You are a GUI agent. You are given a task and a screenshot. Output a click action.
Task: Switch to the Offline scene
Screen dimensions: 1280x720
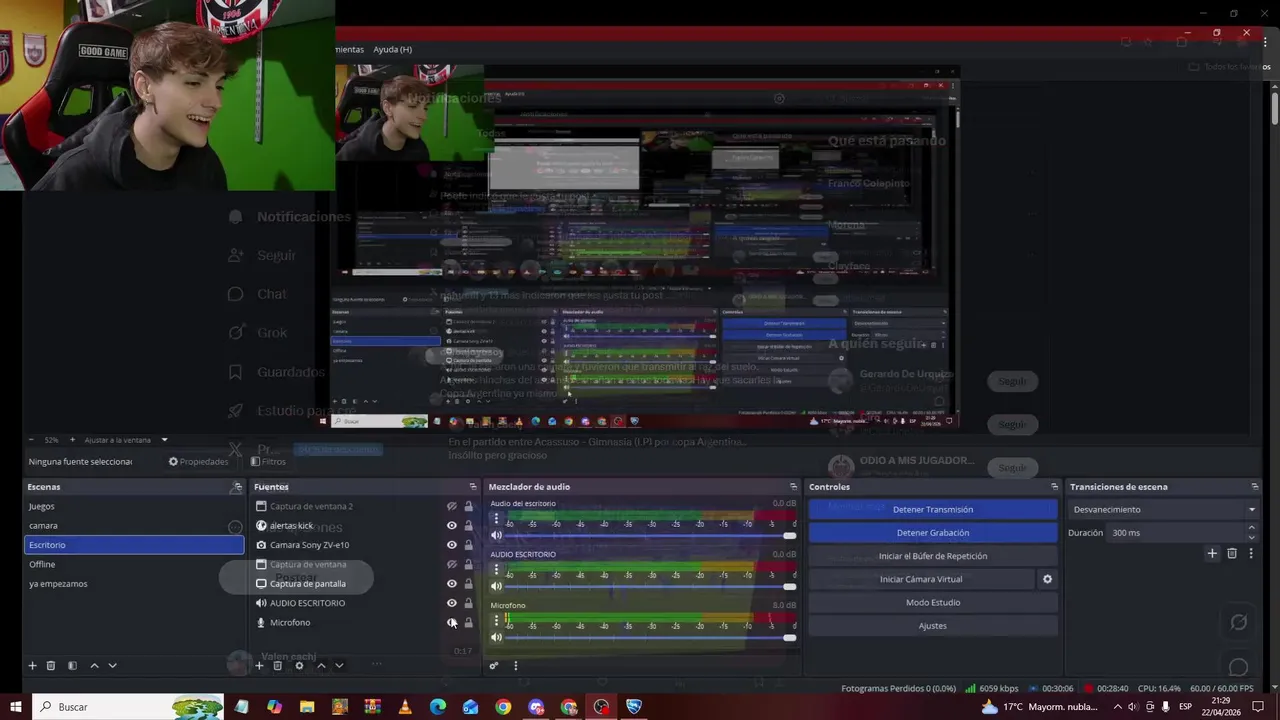pyautogui.click(x=134, y=564)
